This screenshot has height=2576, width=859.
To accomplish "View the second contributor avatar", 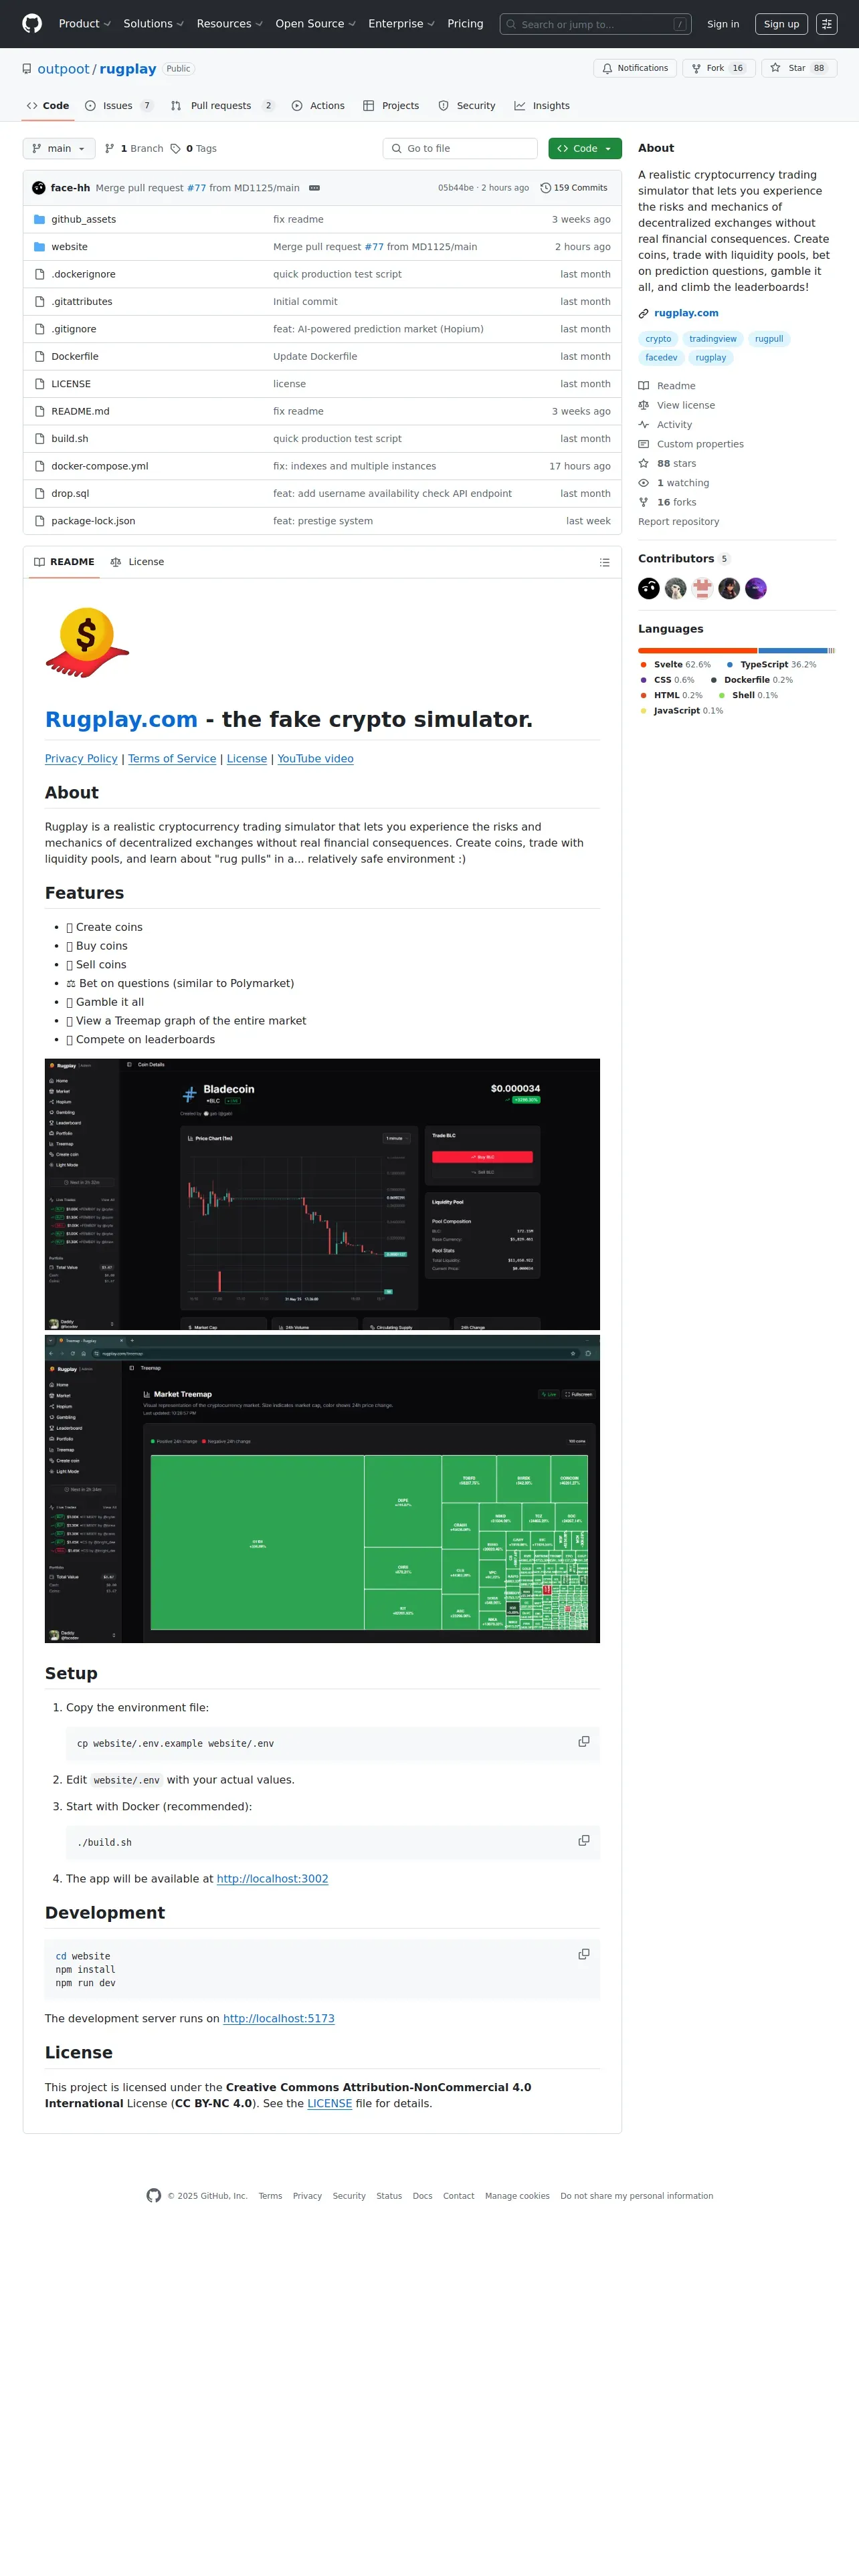I will point(676,589).
